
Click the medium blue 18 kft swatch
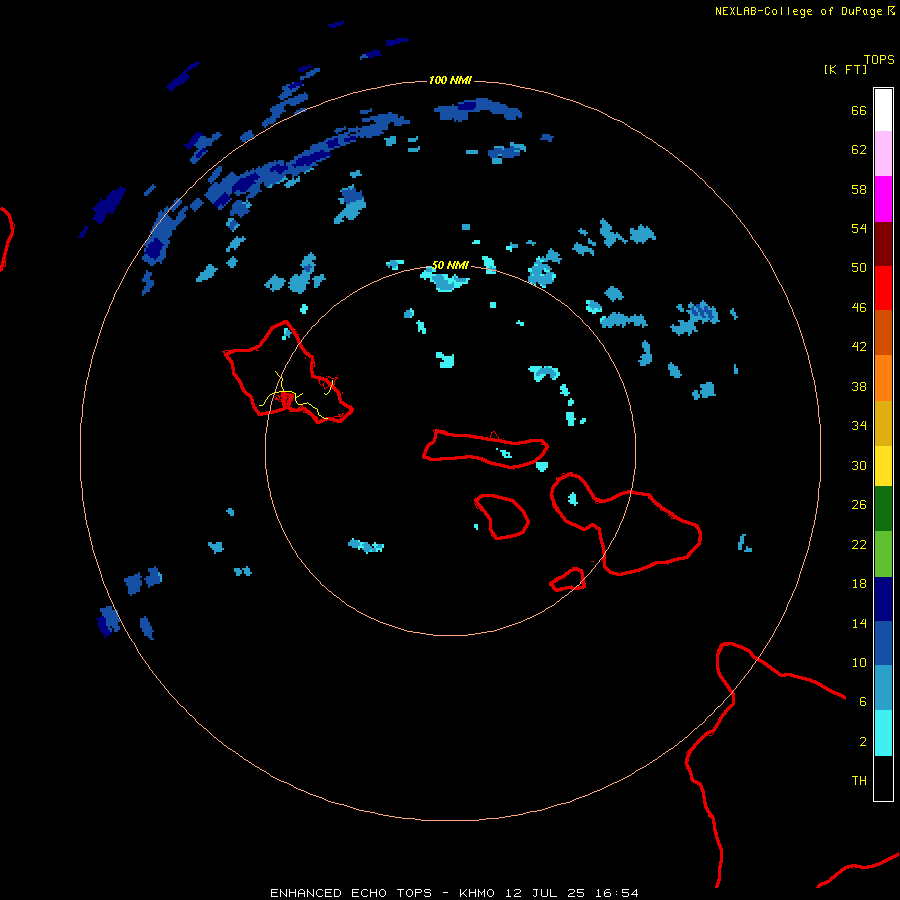tap(883, 643)
